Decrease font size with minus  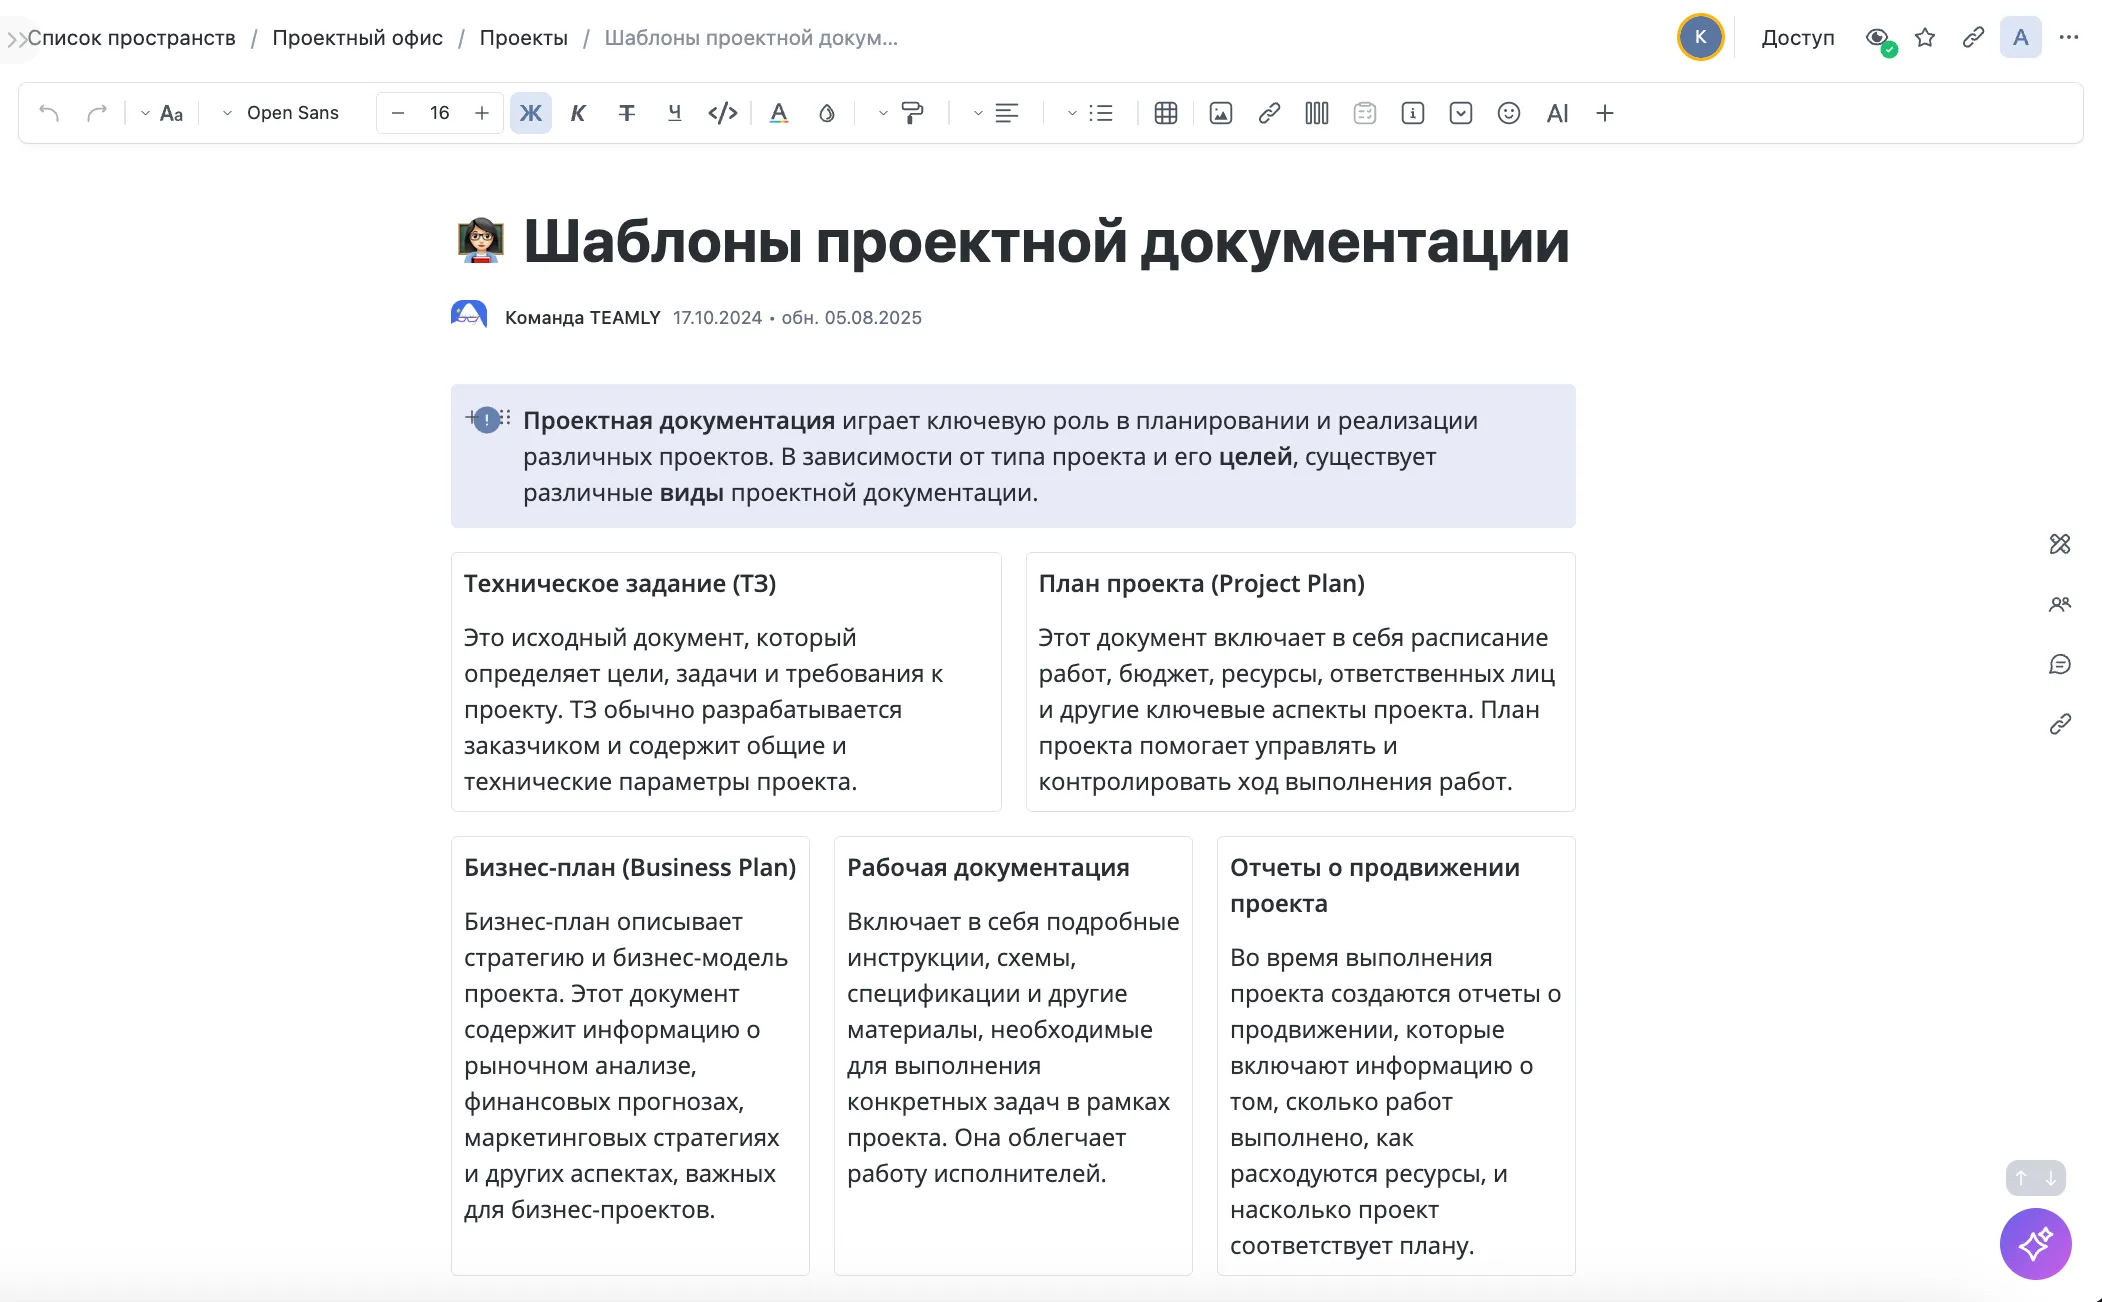tap(398, 113)
